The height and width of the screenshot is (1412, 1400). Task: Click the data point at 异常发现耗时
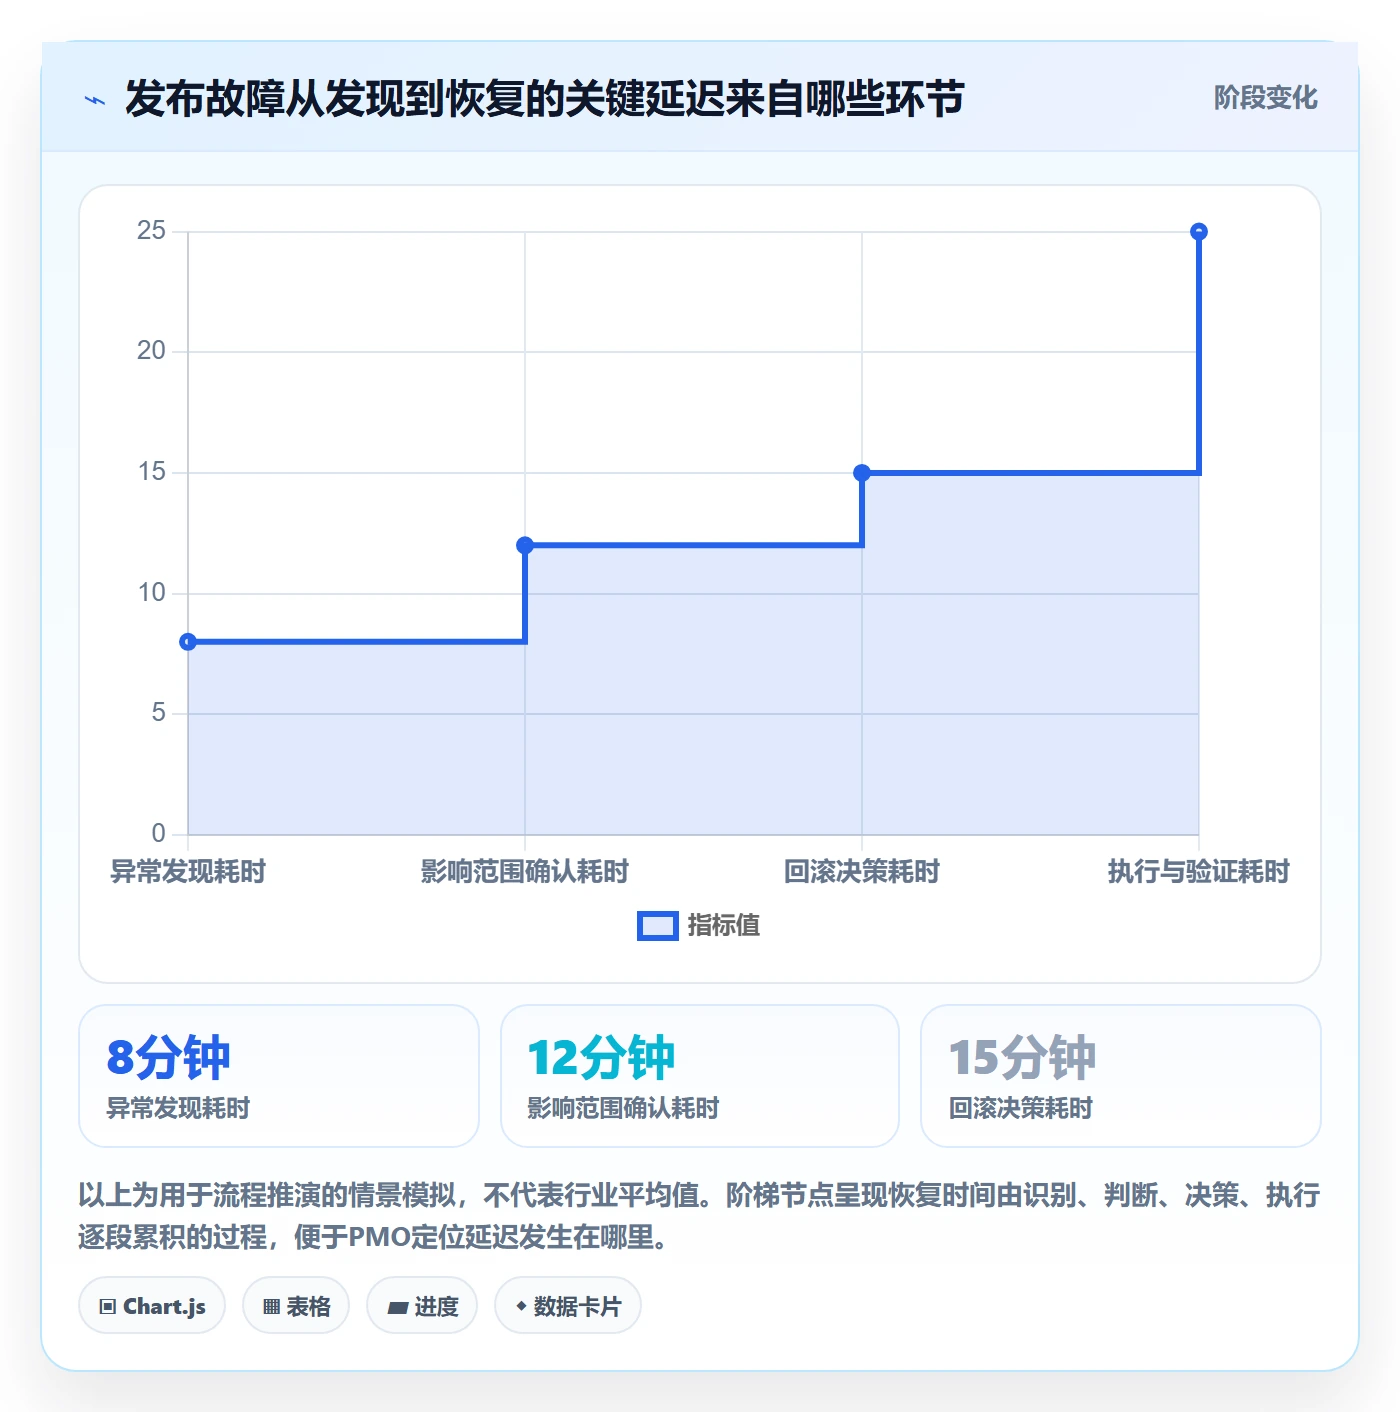pyautogui.click(x=188, y=642)
